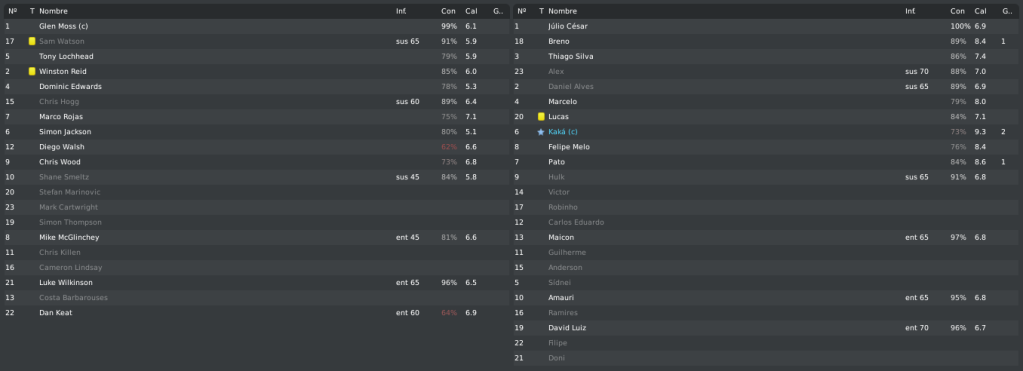Click Diego Walsh's 62% condition value
Viewport: 1023px width, 371px height.
tap(449, 147)
